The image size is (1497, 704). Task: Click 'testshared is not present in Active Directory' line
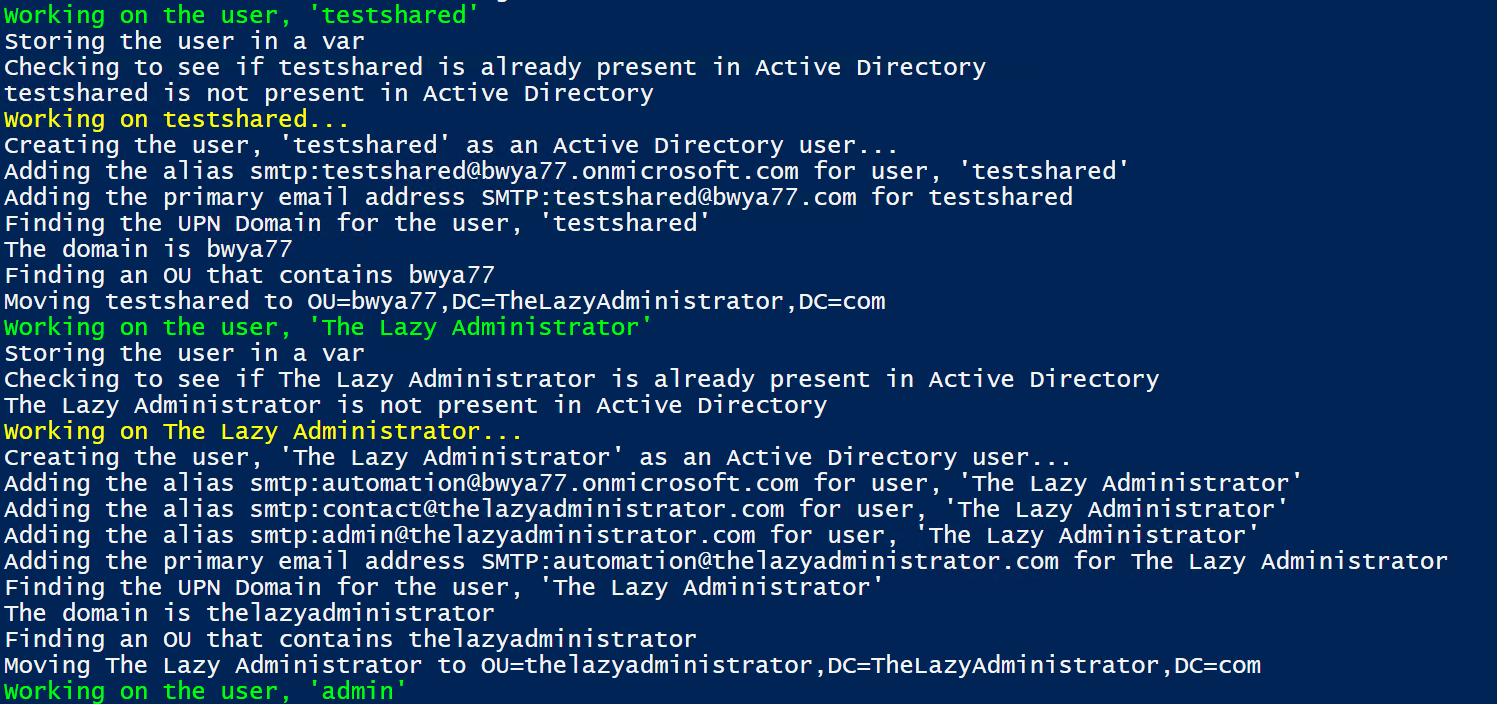(329, 93)
